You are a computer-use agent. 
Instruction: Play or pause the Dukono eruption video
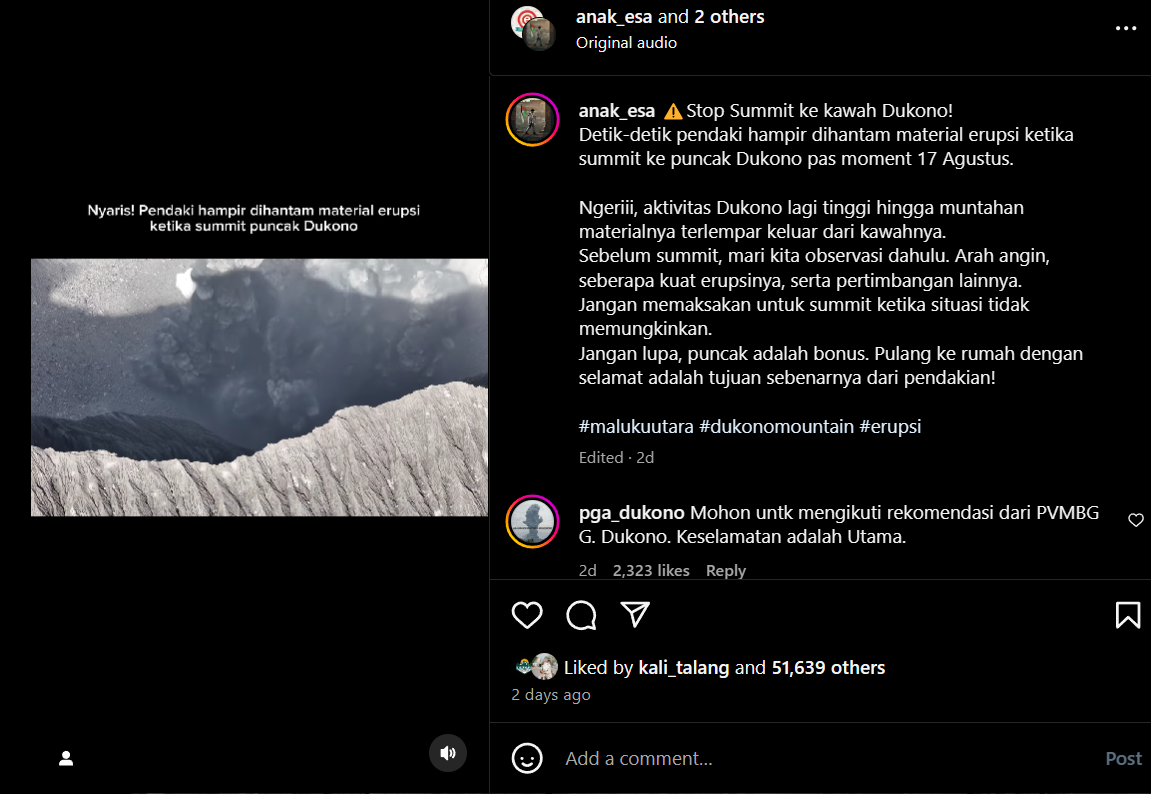[259, 387]
